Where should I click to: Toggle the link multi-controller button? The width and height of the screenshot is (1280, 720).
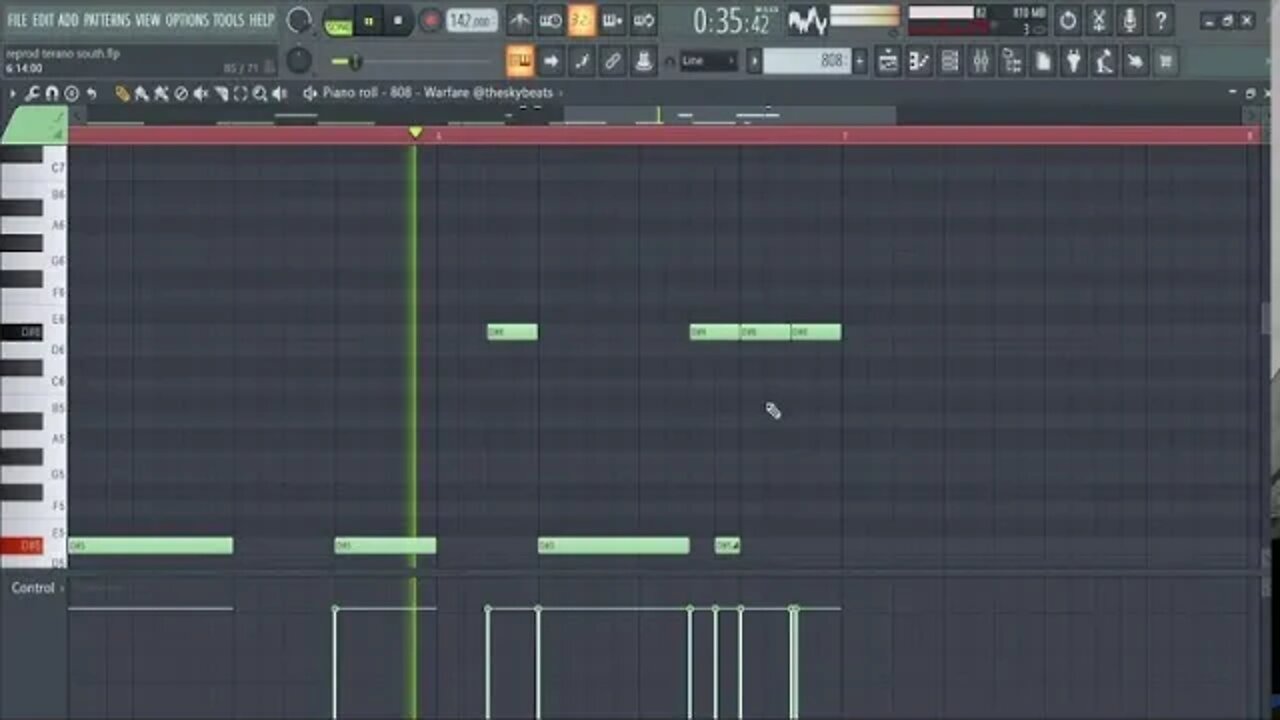click(x=613, y=61)
